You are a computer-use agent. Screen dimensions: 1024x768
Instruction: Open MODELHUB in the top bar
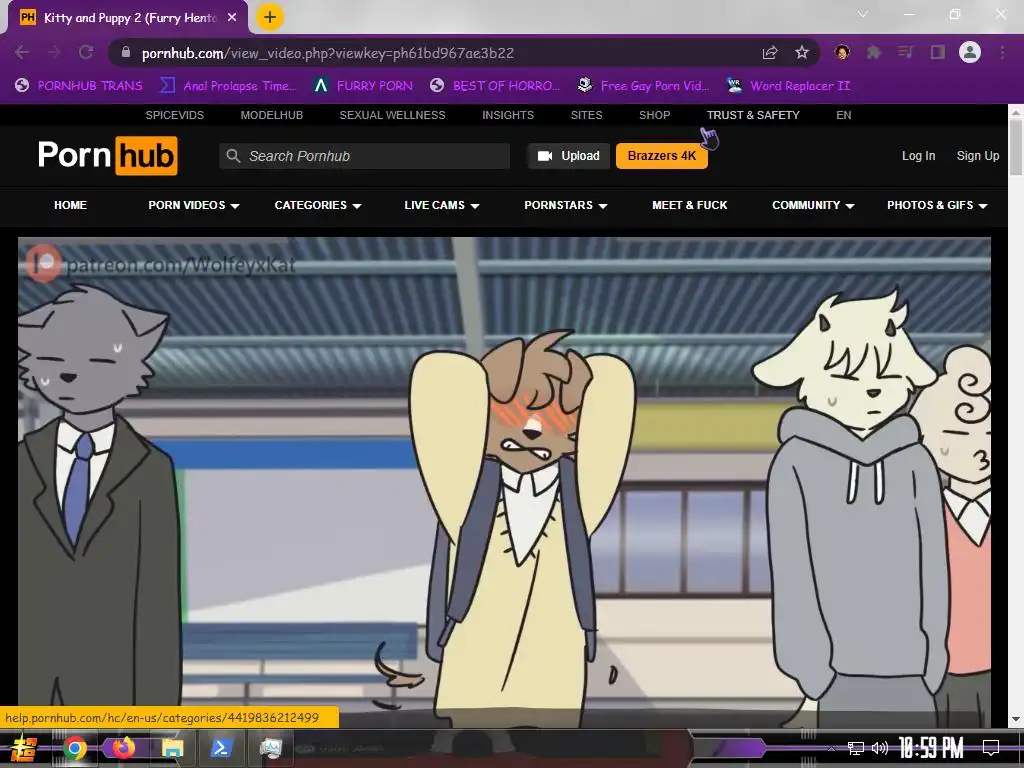pos(272,115)
